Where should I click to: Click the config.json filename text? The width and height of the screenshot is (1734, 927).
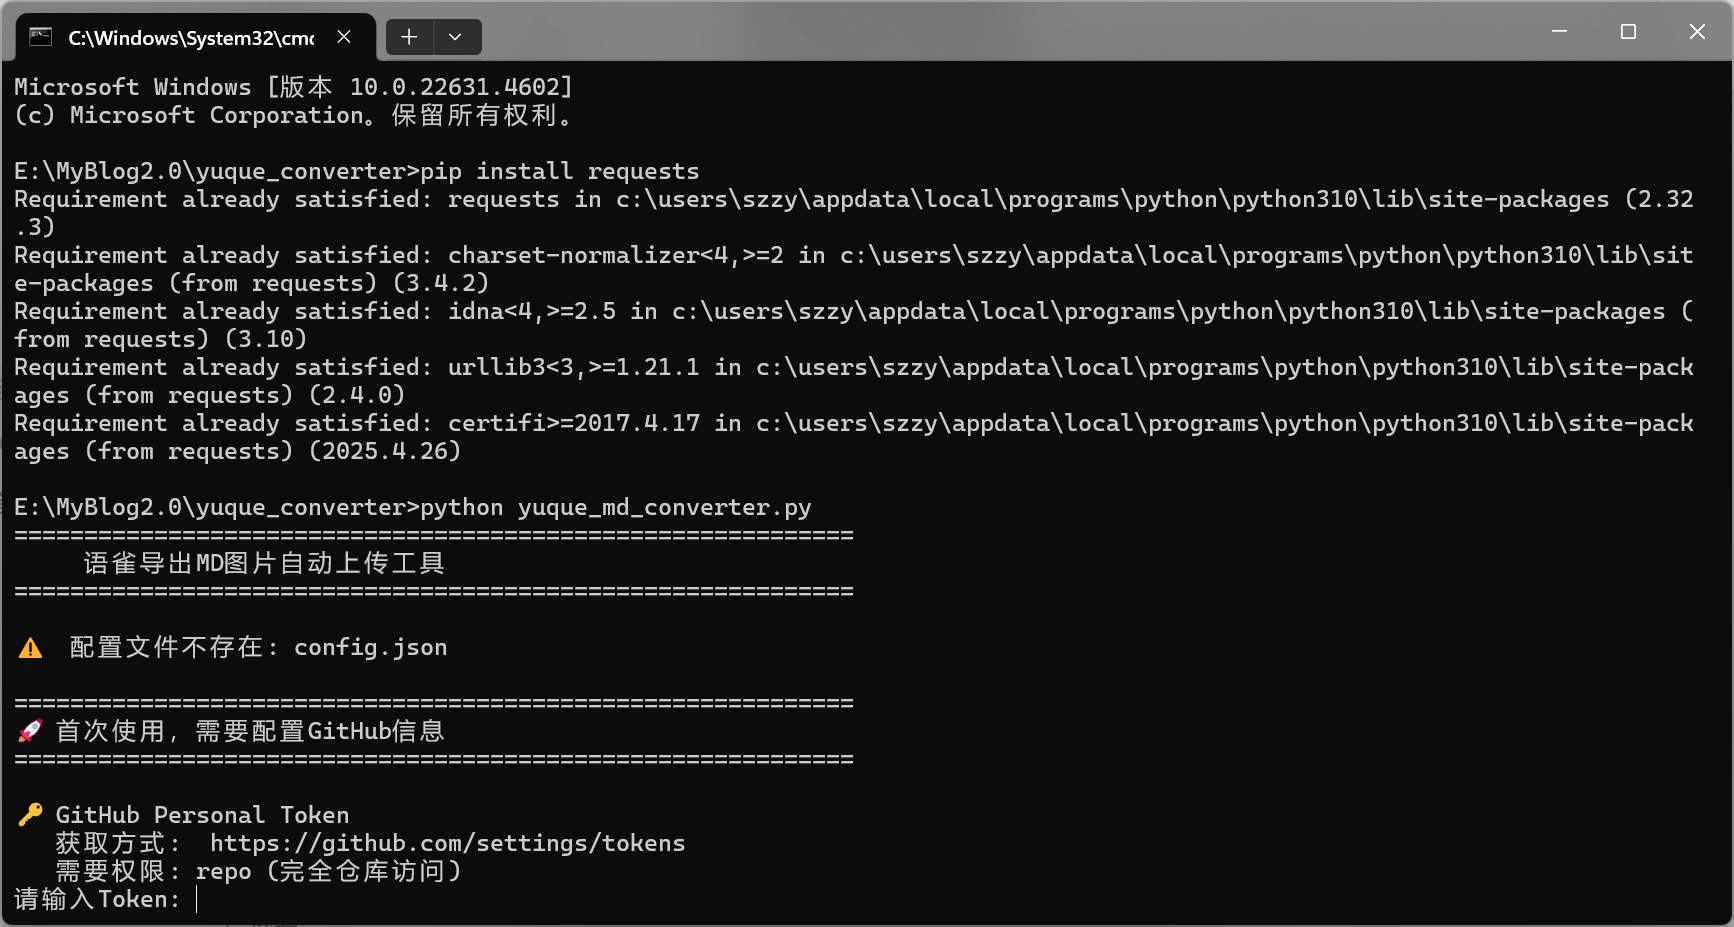click(x=370, y=647)
